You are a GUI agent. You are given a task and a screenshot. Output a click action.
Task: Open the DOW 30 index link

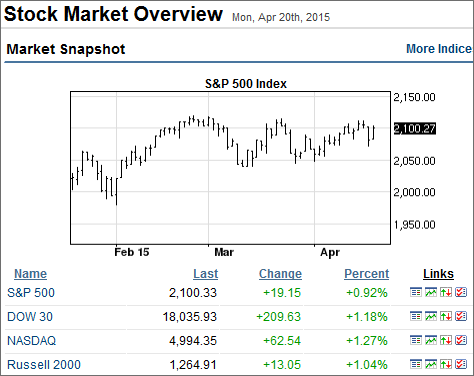point(30,317)
